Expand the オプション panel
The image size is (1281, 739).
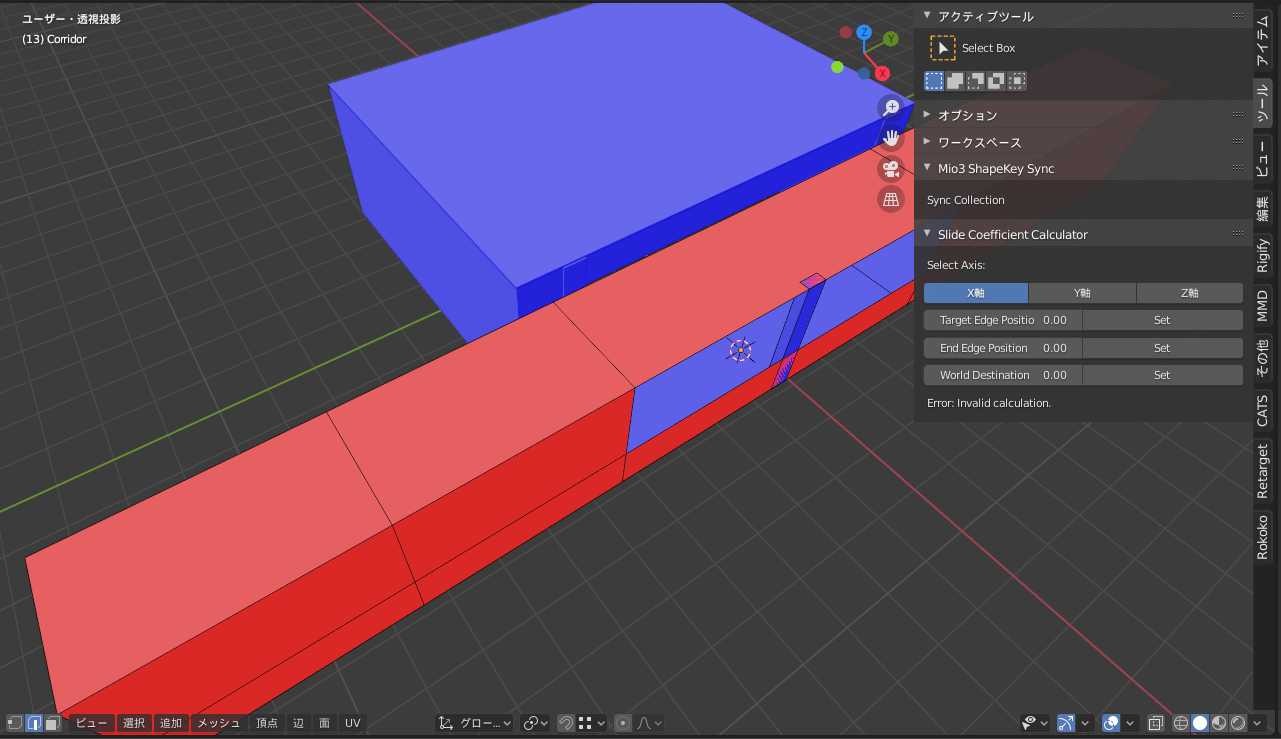927,115
